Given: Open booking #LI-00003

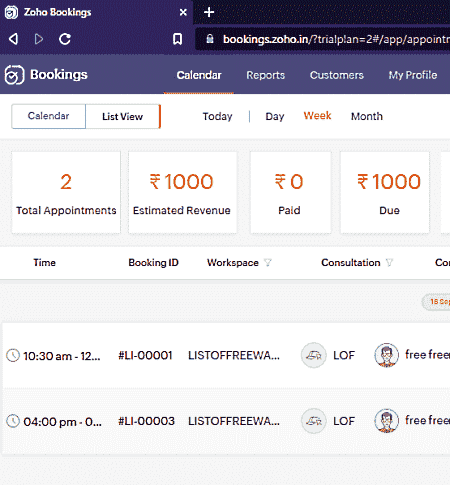Looking at the screenshot, I should click(x=146, y=421).
